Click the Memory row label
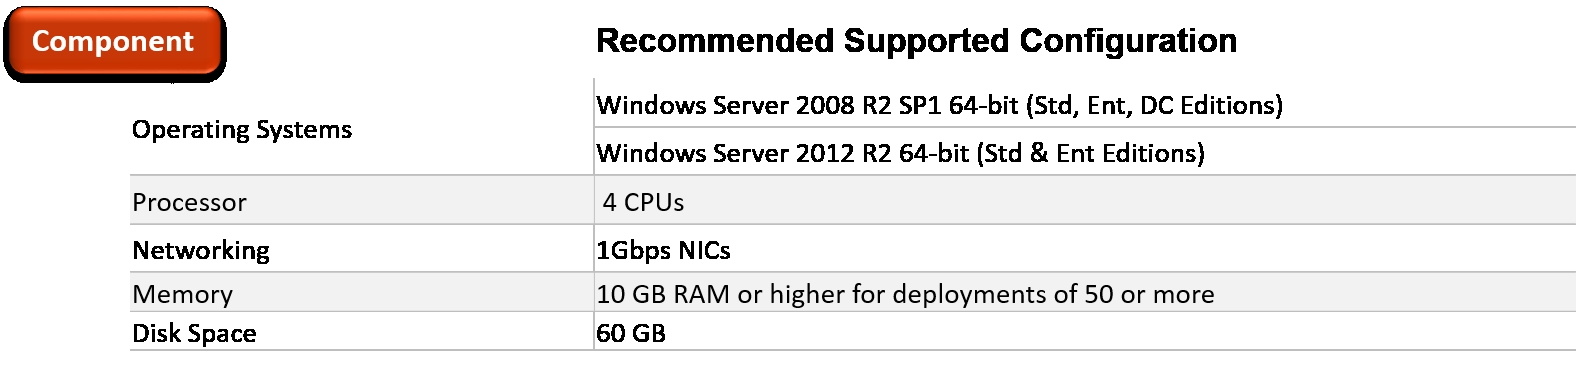 [x=182, y=294]
